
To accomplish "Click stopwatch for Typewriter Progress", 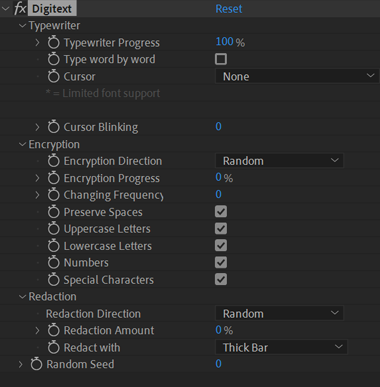I will [53, 43].
